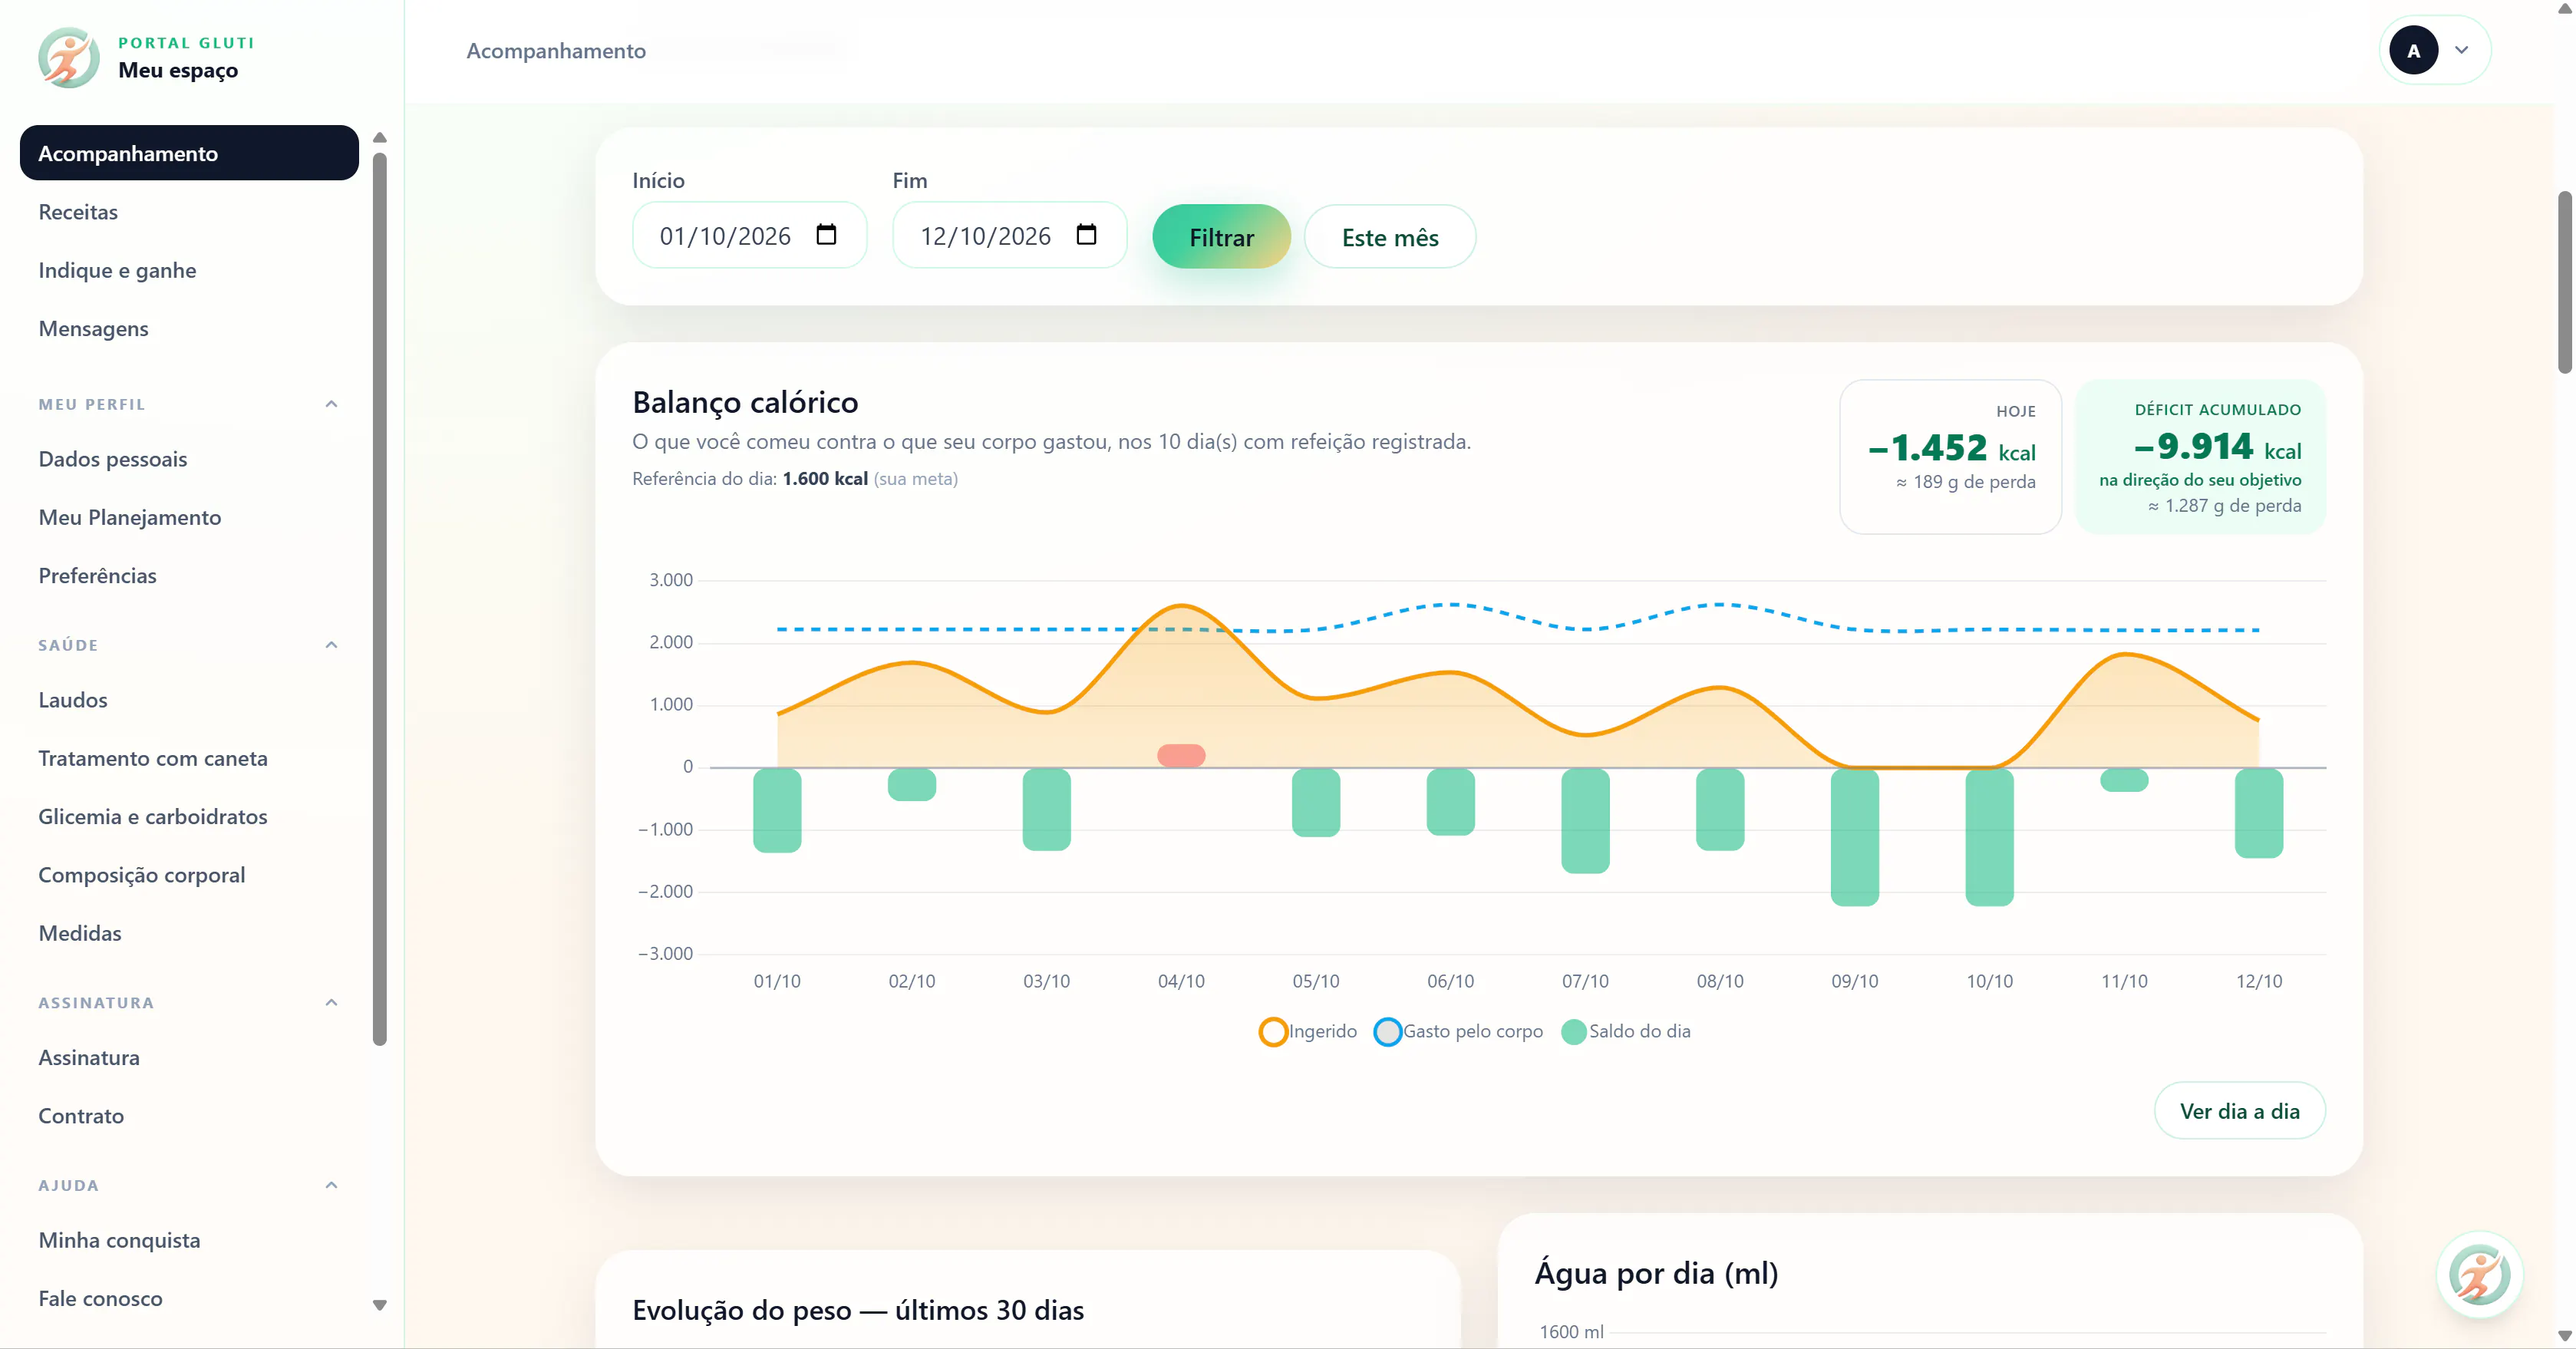2576x1349 pixels.
Task: Open the Início date calendar picker icon
Action: click(x=826, y=235)
